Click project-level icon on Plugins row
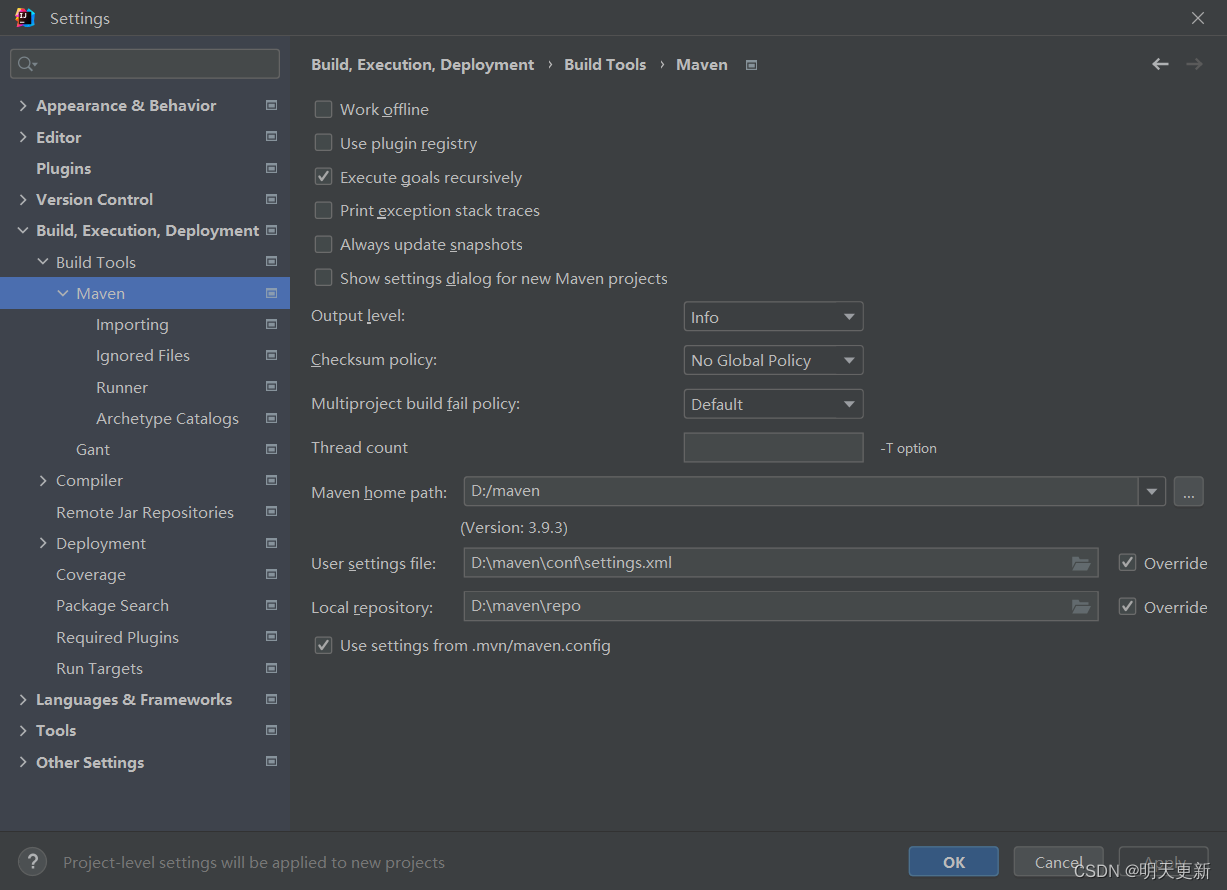Viewport: 1227px width, 890px height. [x=271, y=168]
